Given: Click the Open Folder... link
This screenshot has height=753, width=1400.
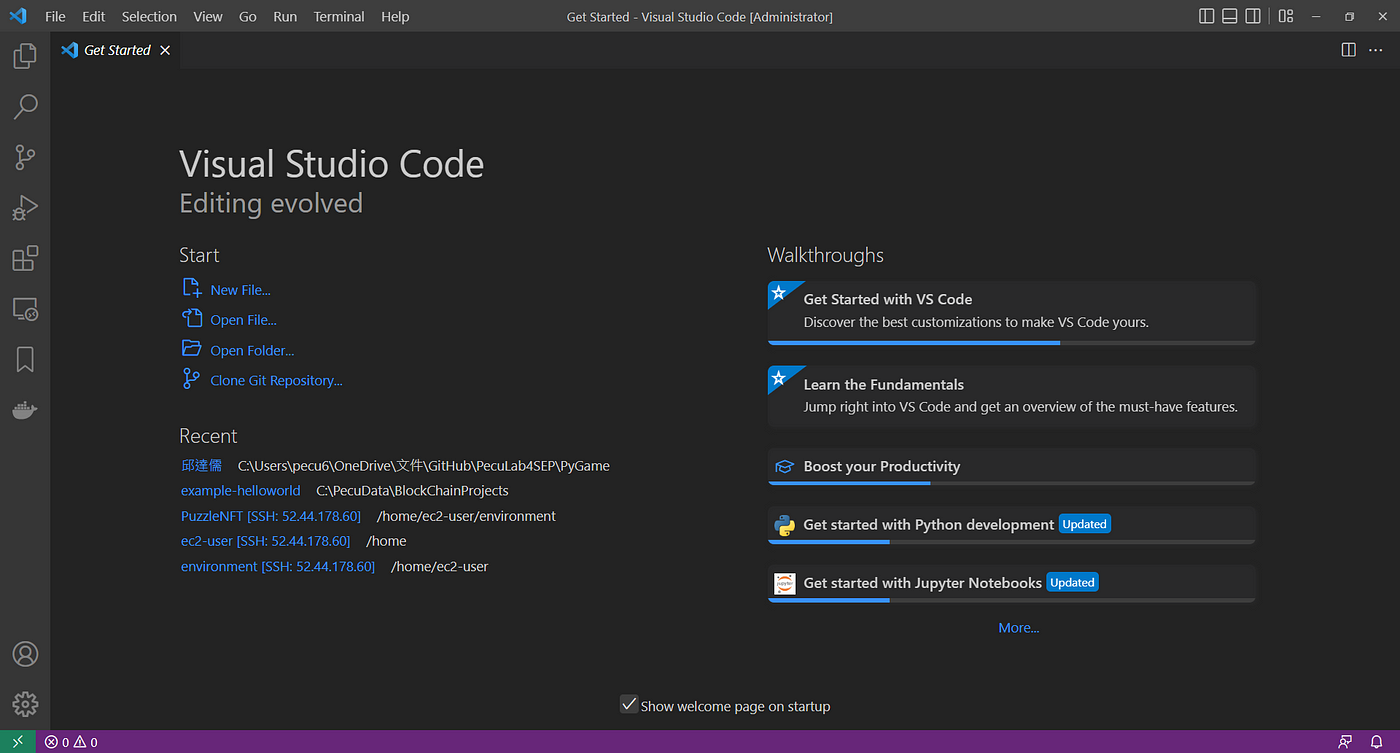Looking at the screenshot, I should coord(252,350).
